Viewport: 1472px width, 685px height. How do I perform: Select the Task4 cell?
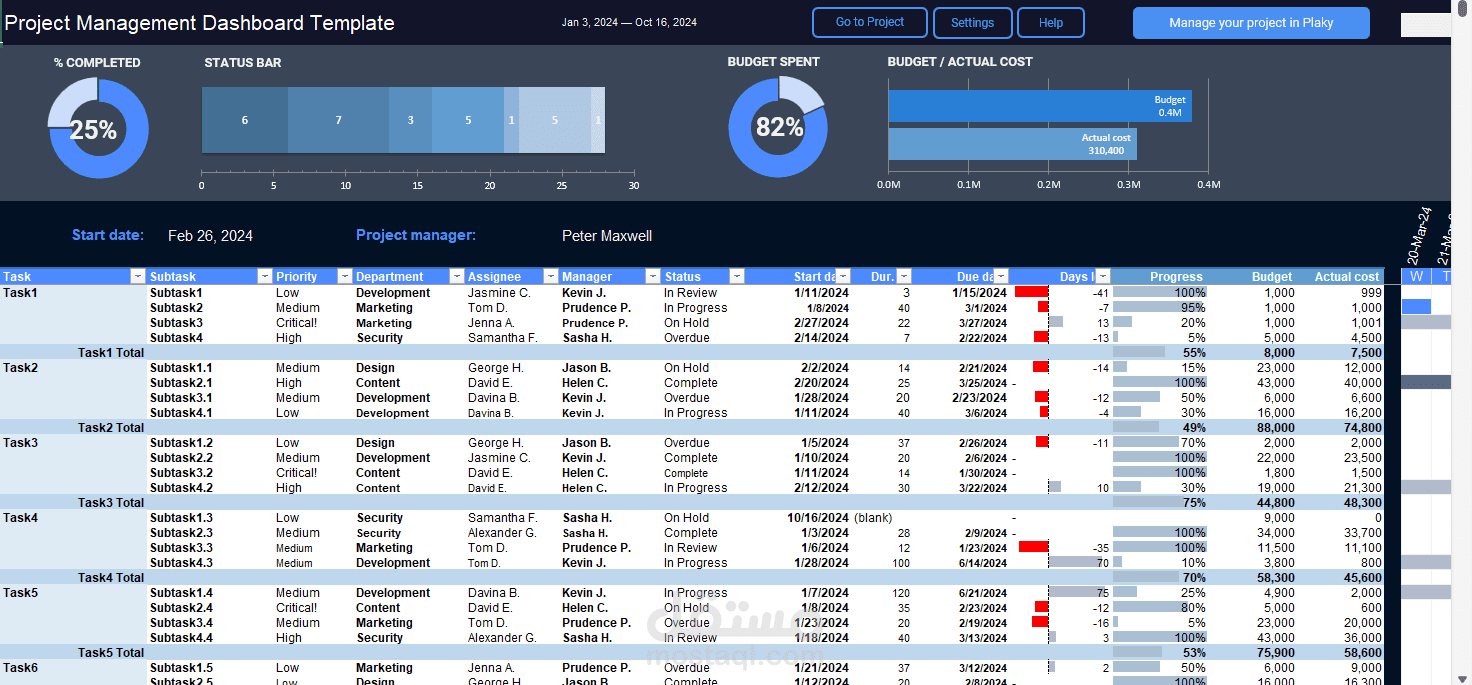click(73, 518)
